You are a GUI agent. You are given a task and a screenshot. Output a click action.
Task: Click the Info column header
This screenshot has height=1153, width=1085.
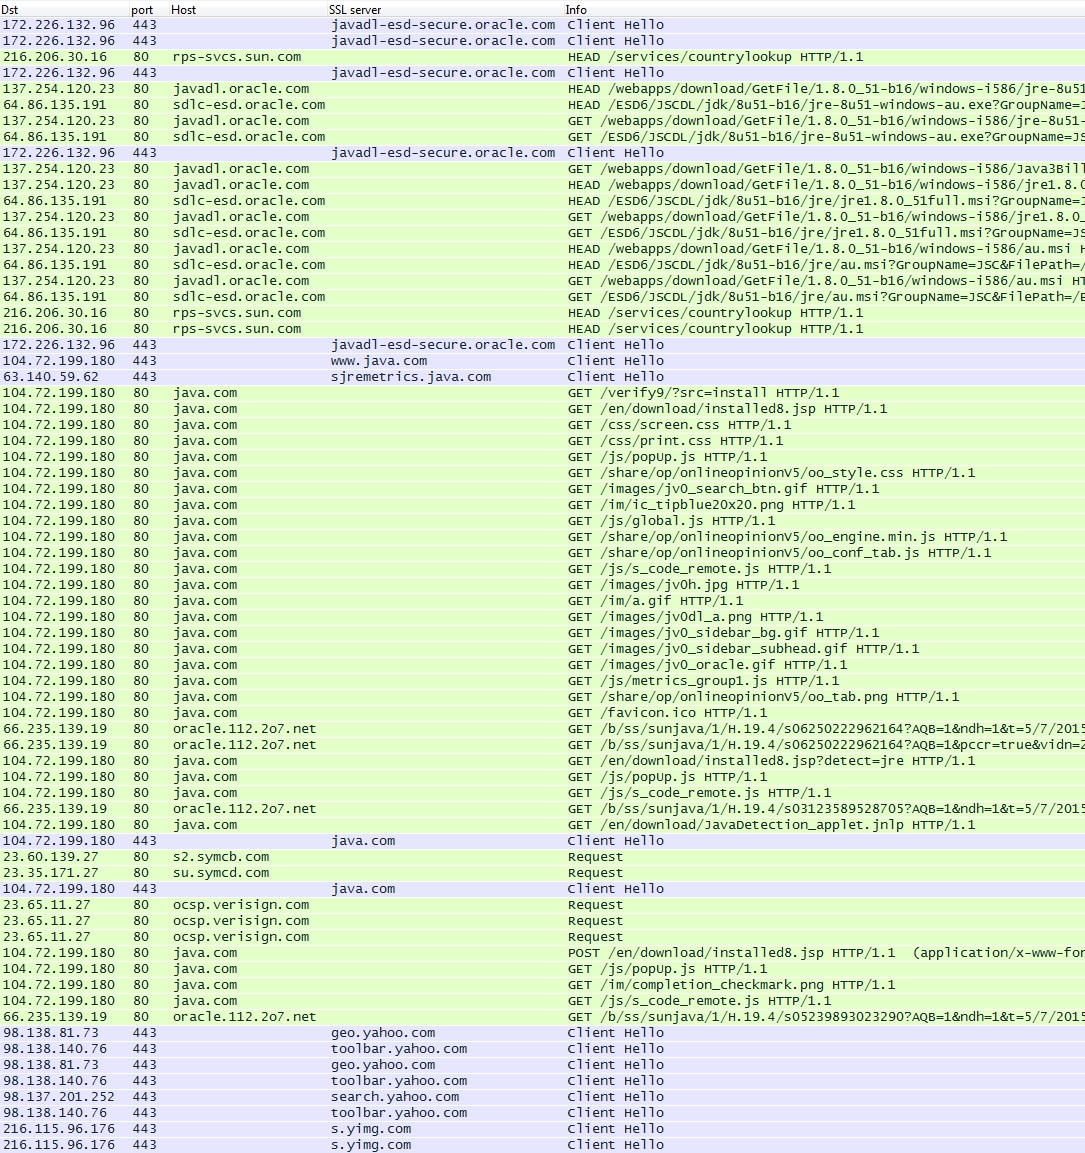576,9
